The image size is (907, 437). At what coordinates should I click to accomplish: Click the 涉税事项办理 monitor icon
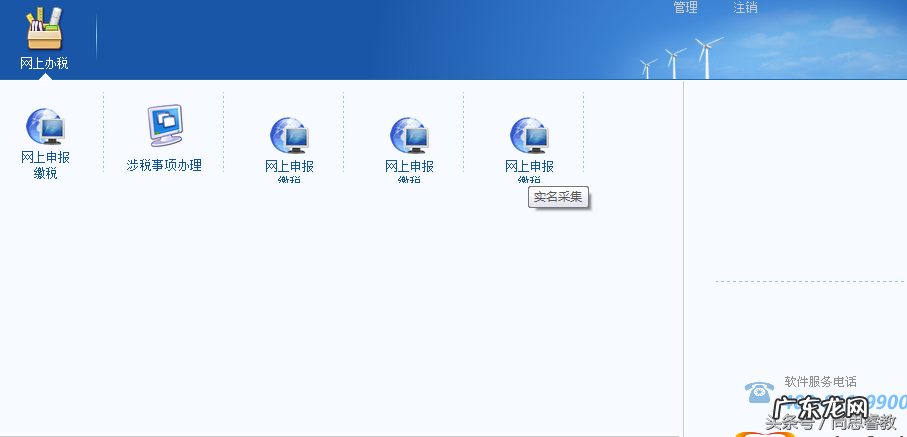[x=165, y=125]
